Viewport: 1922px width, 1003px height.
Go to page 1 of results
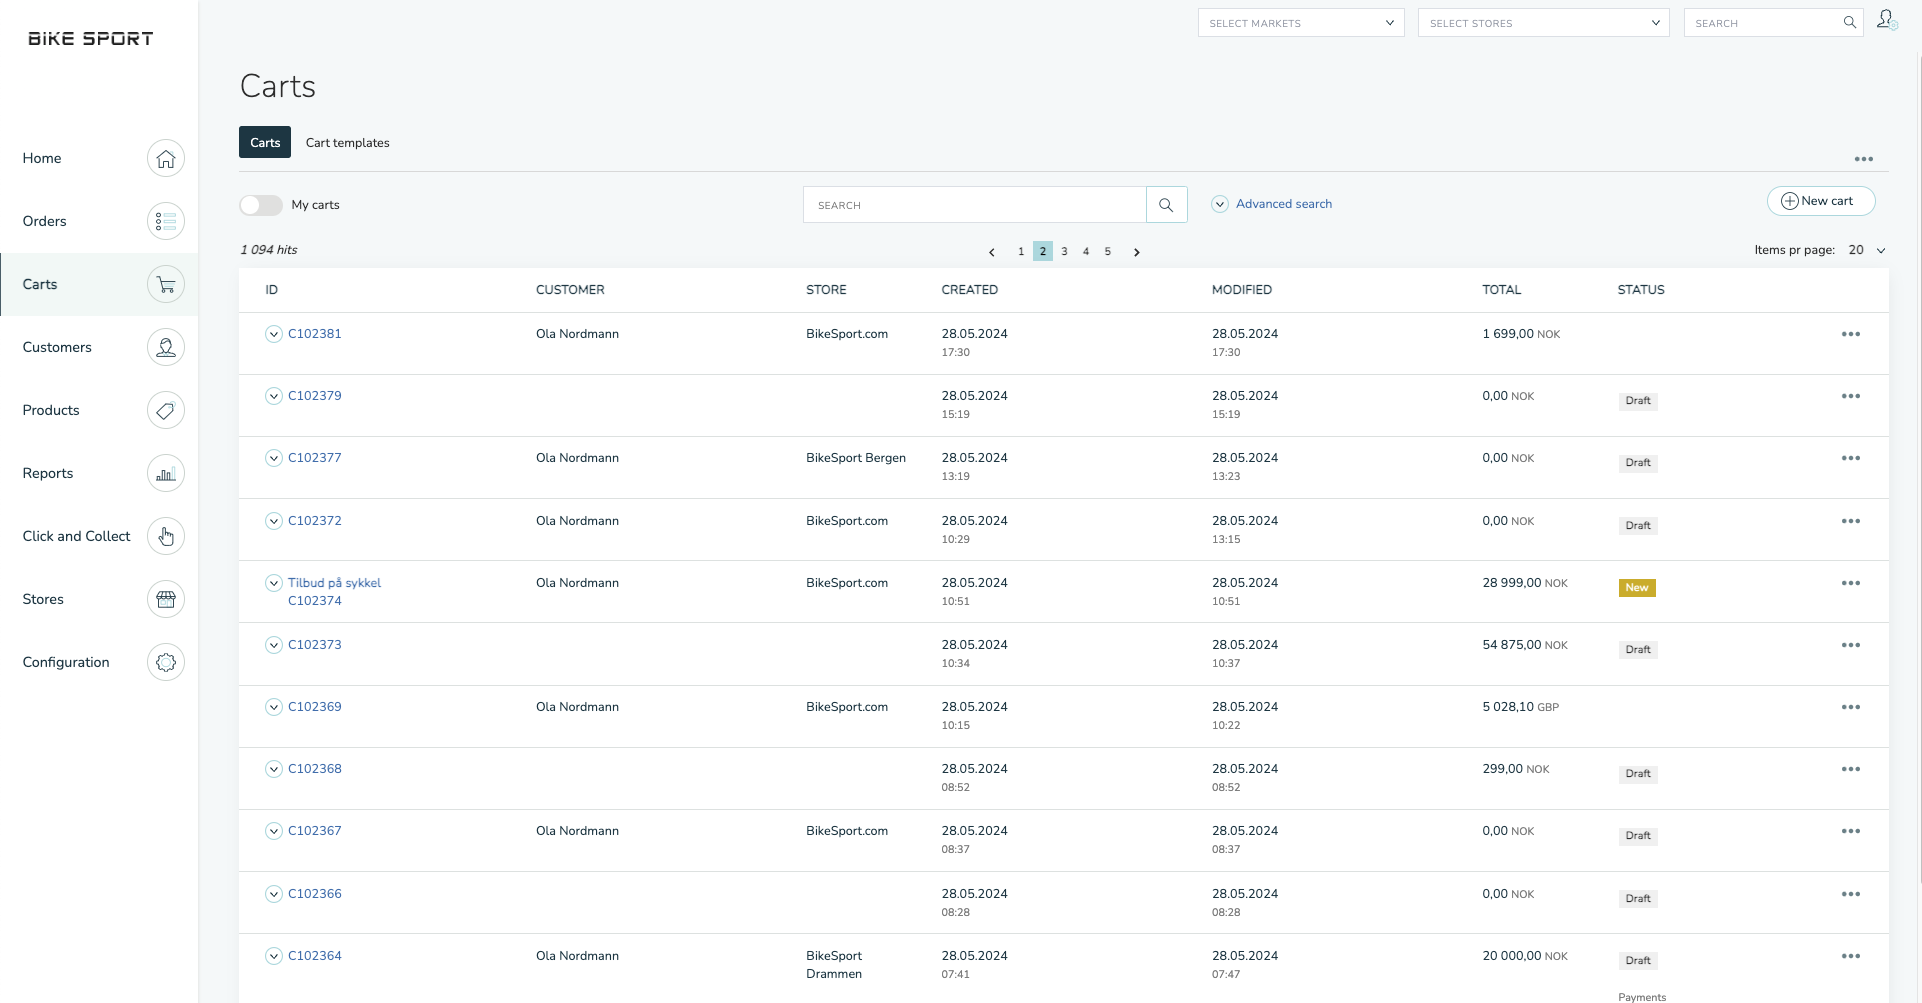(x=1020, y=252)
